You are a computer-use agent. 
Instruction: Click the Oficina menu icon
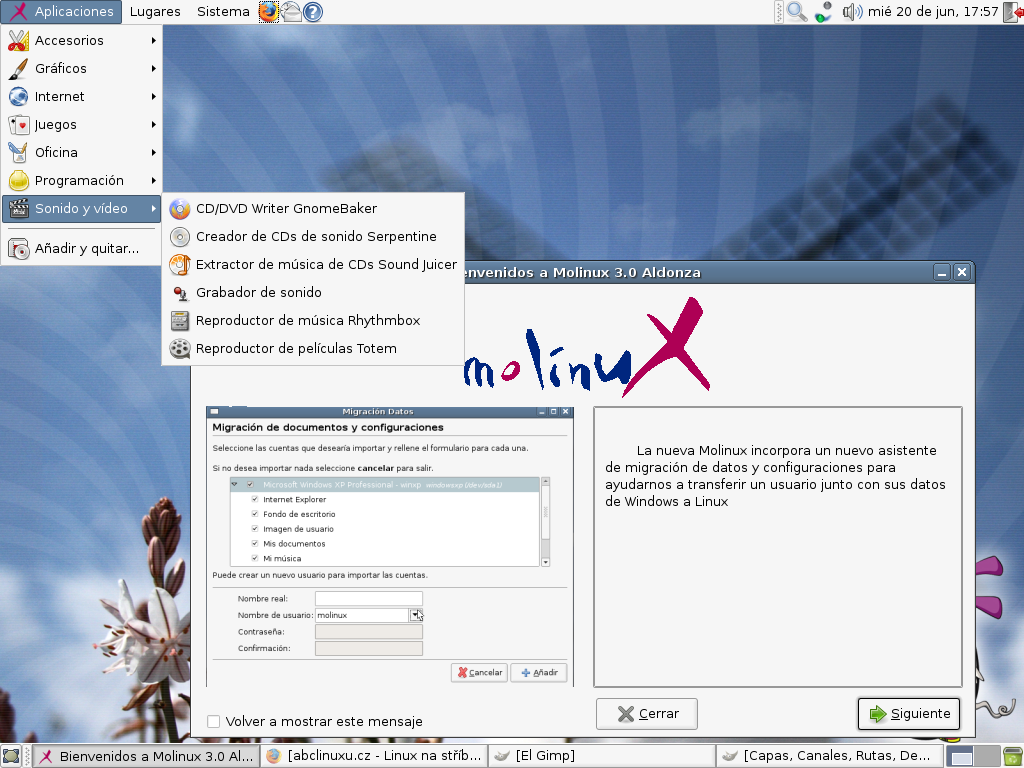click(18, 153)
